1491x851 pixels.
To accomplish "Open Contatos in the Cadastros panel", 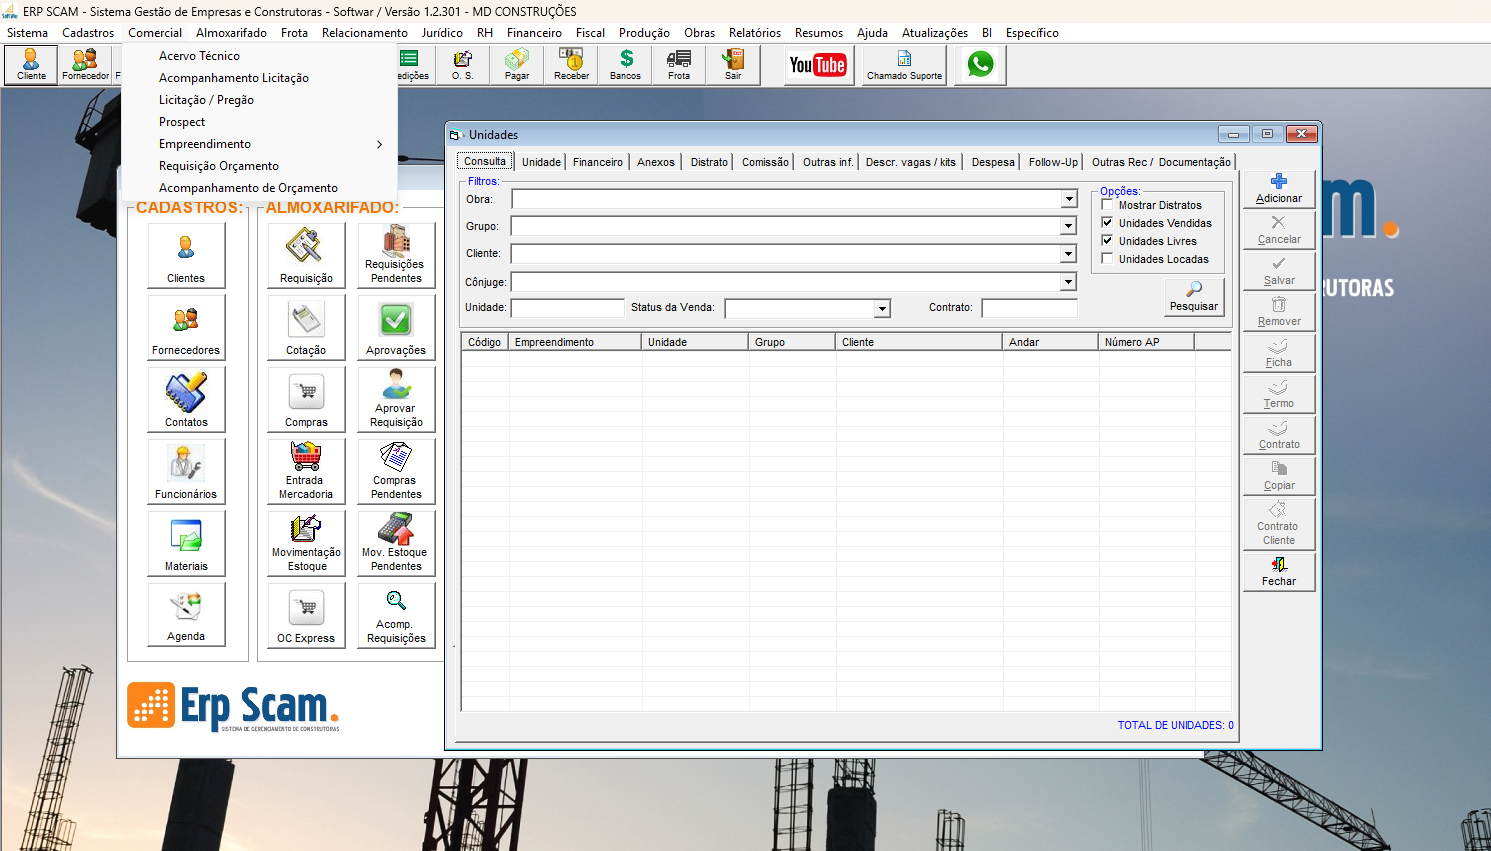I will click(x=186, y=400).
